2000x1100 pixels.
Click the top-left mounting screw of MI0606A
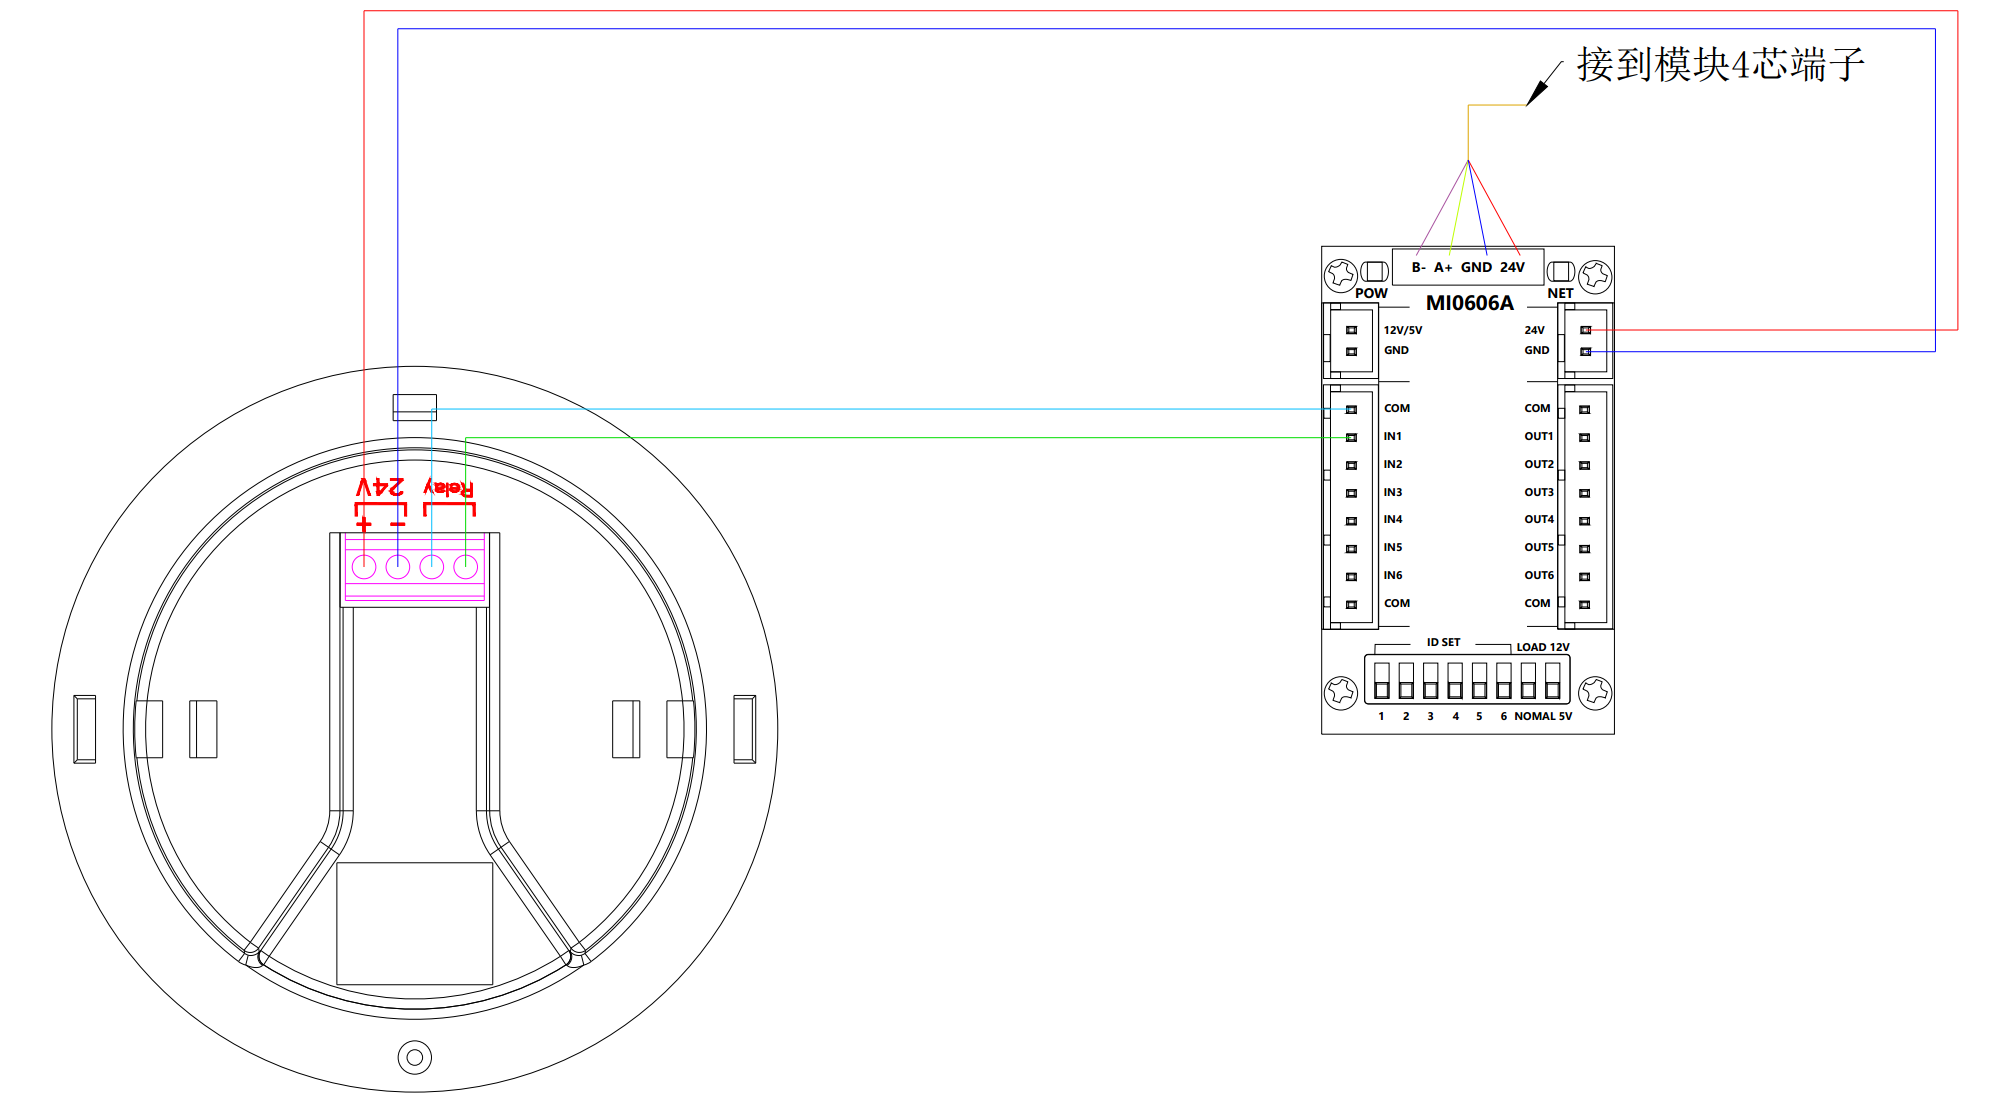1341,274
